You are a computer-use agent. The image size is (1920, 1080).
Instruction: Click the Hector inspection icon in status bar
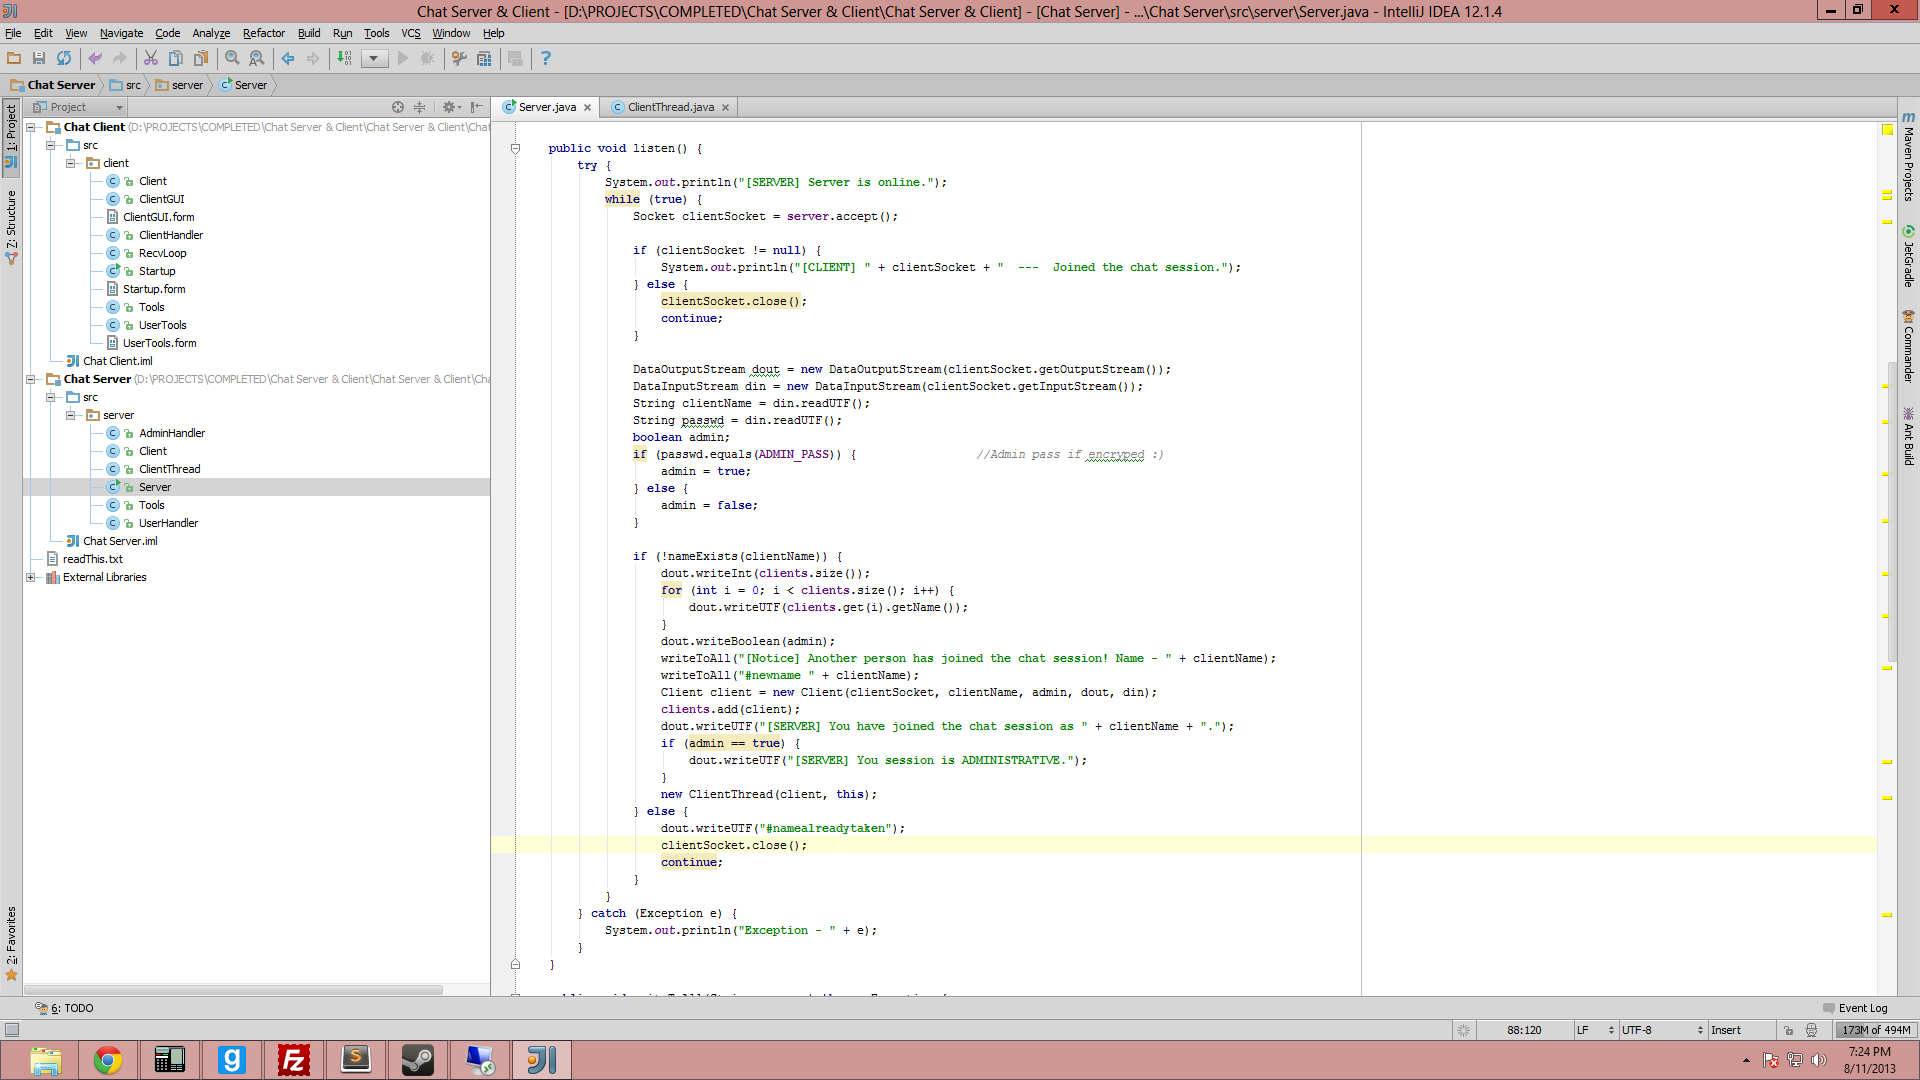pyautogui.click(x=1811, y=1030)
